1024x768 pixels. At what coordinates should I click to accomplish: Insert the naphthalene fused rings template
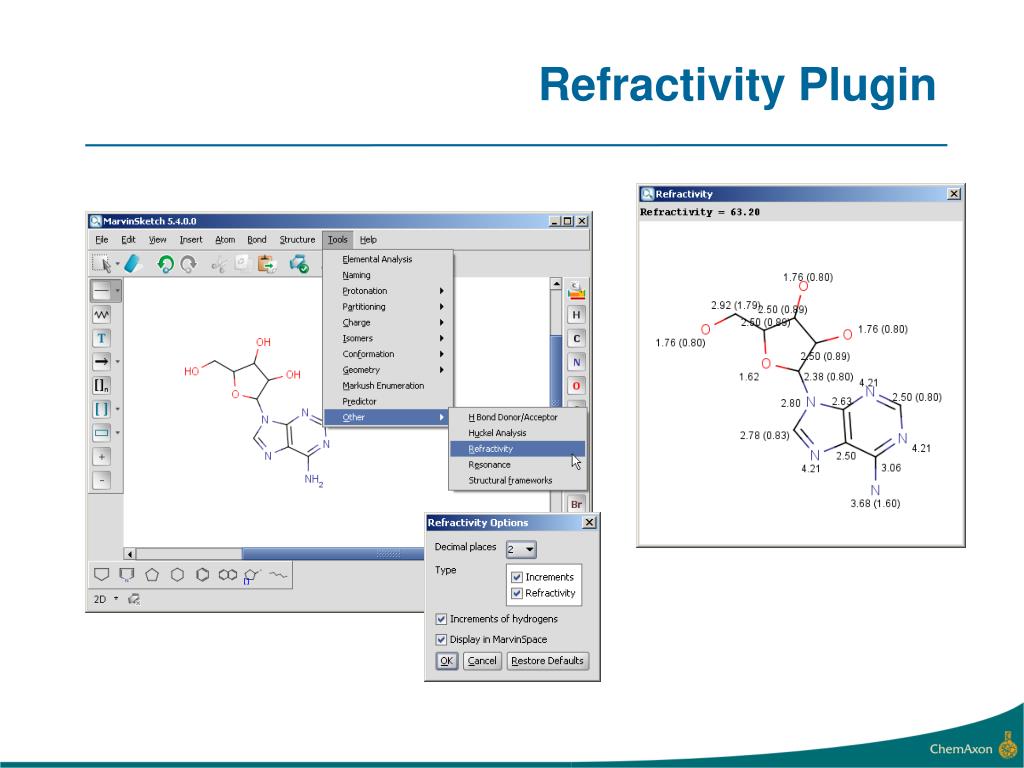point(228,575)
